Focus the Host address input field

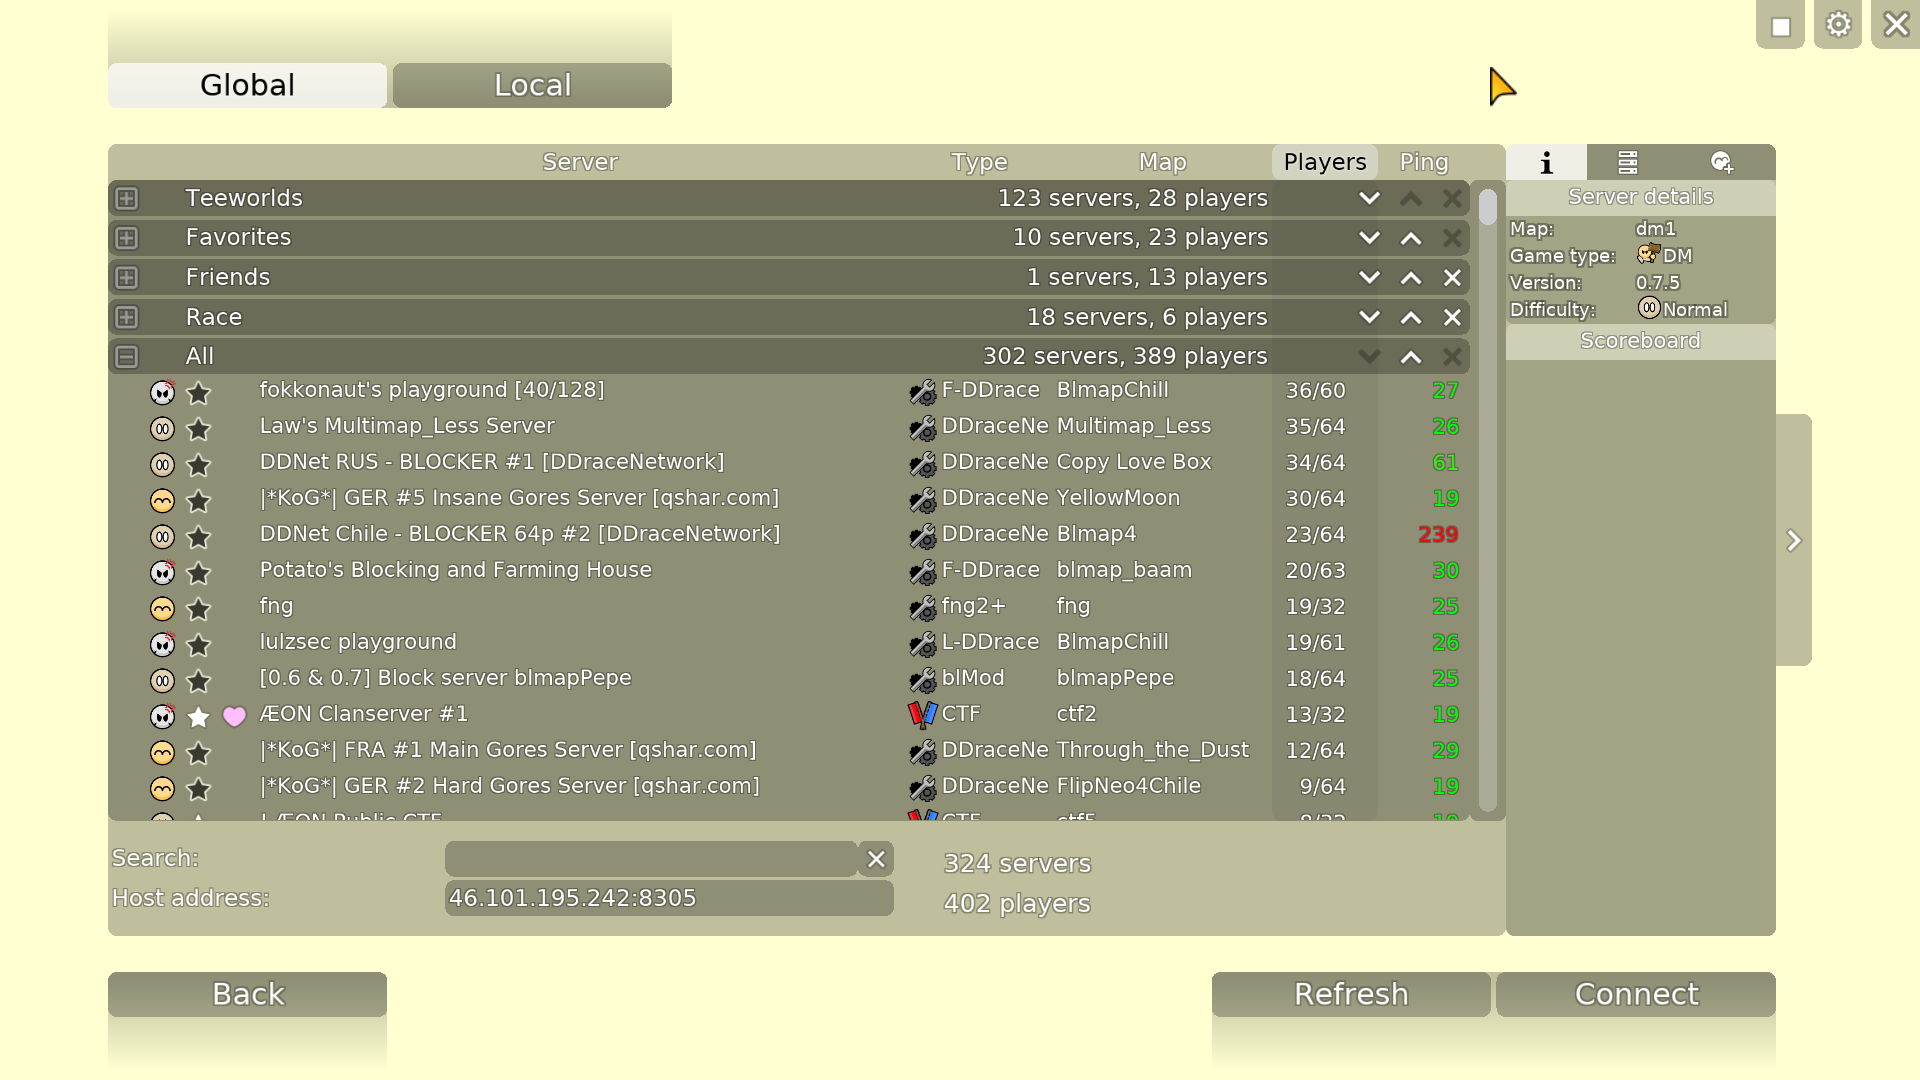tap(669, 898)
